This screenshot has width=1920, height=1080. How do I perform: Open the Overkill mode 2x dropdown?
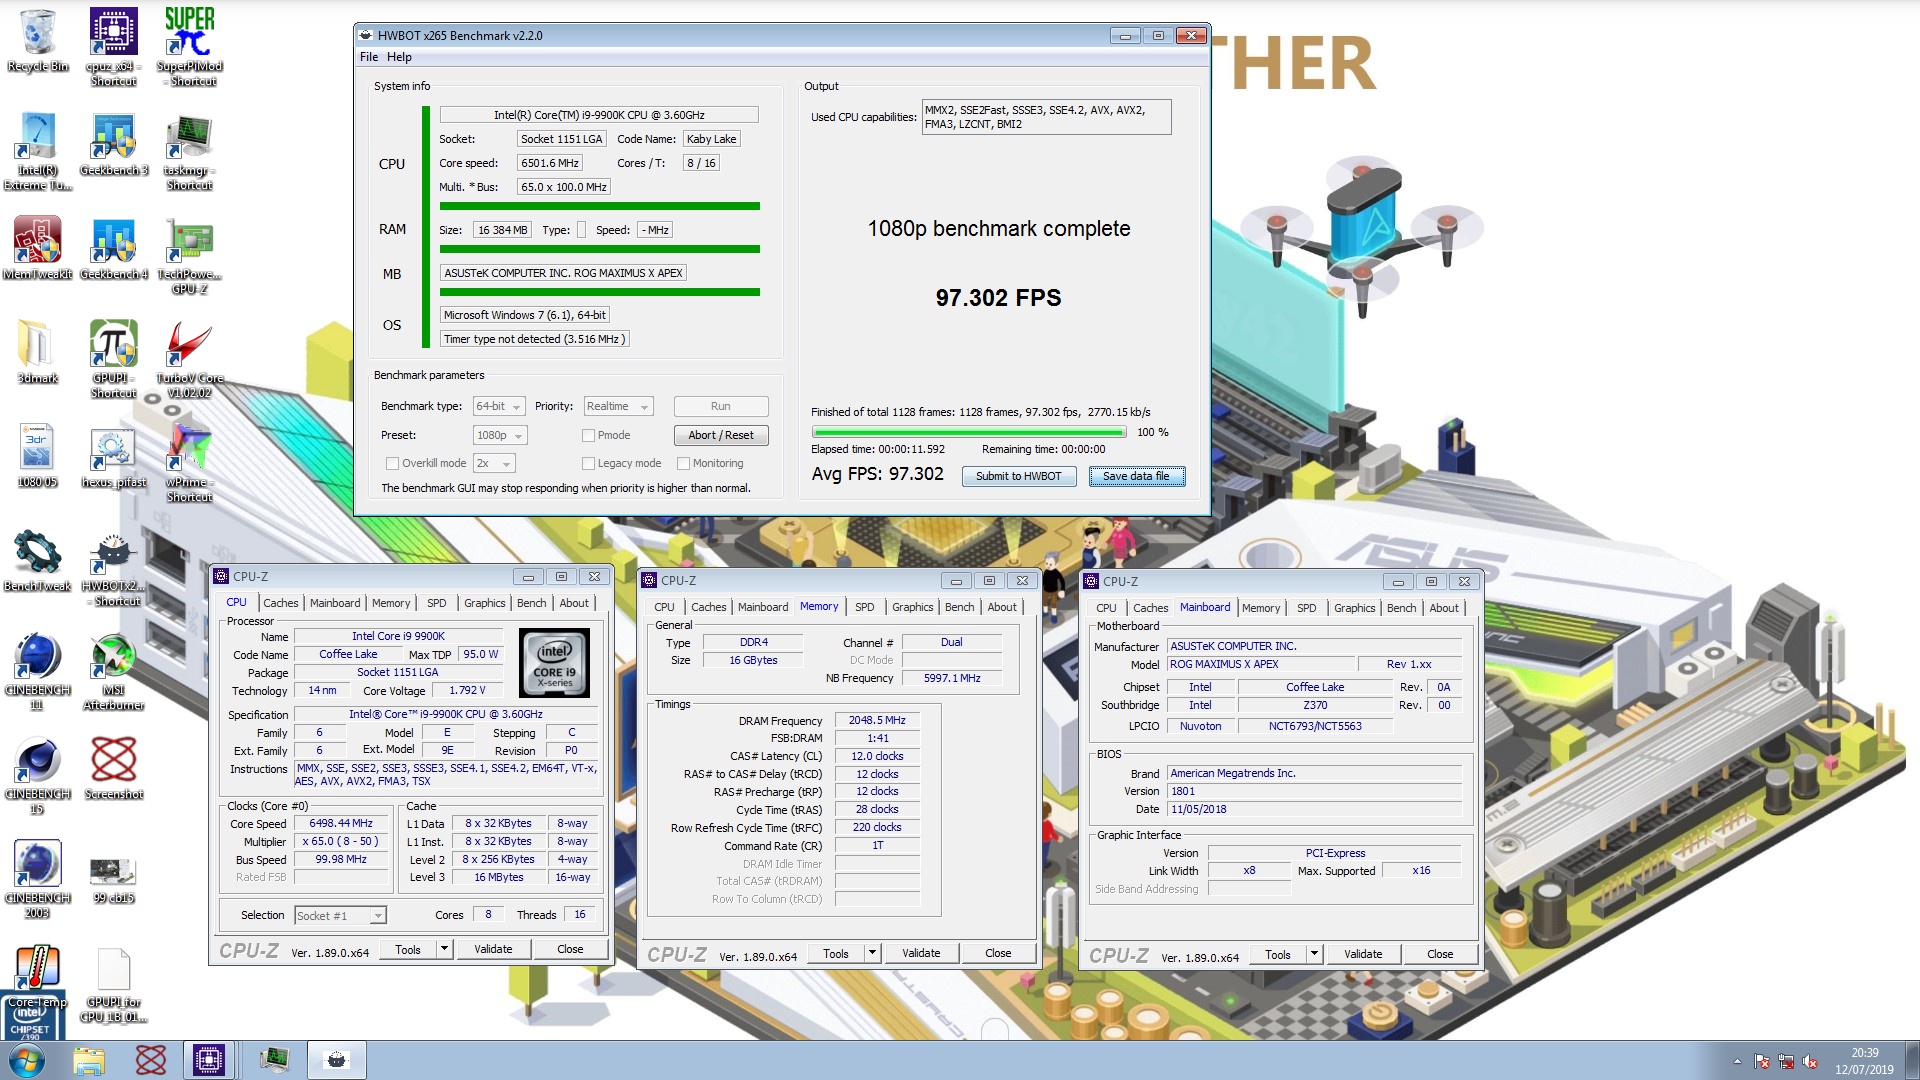coord(494,463)
